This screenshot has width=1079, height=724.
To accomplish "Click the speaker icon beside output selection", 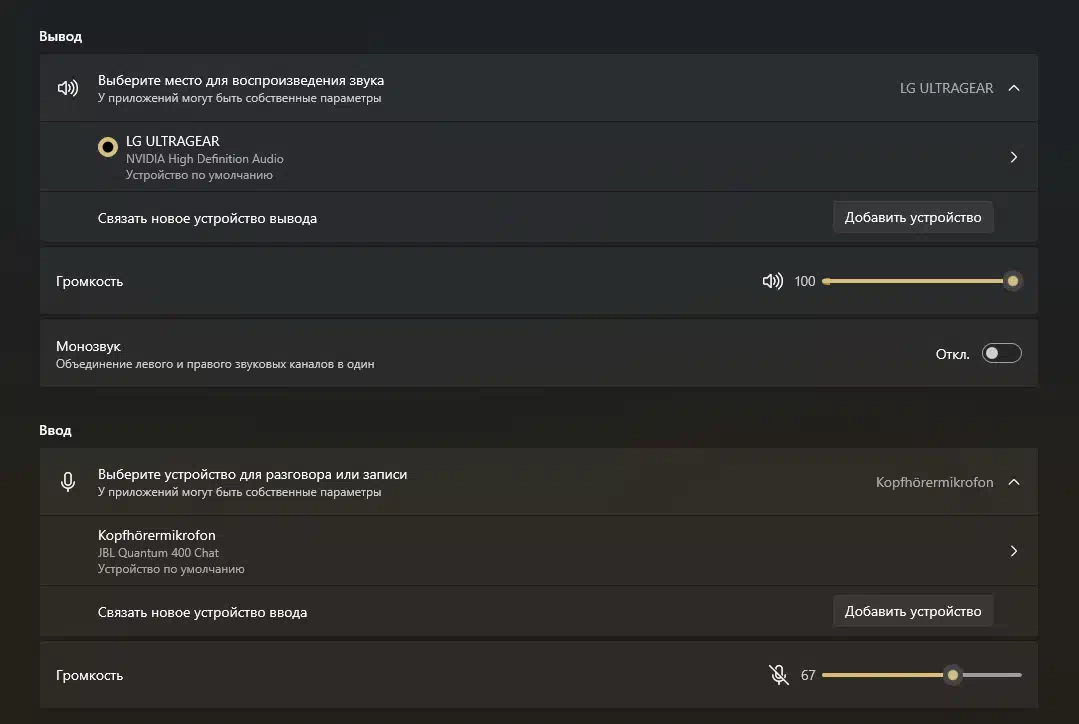I will 67,88.
